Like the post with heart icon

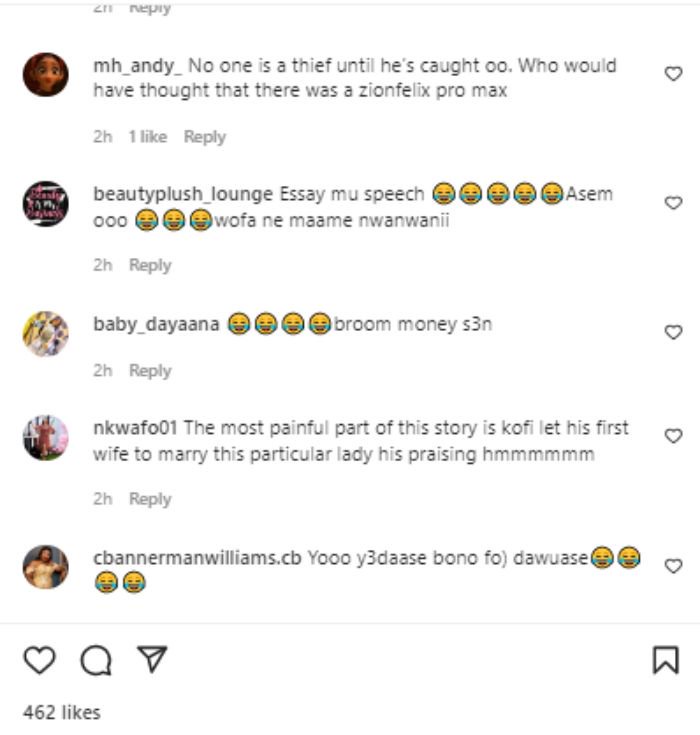pos(39,660)
